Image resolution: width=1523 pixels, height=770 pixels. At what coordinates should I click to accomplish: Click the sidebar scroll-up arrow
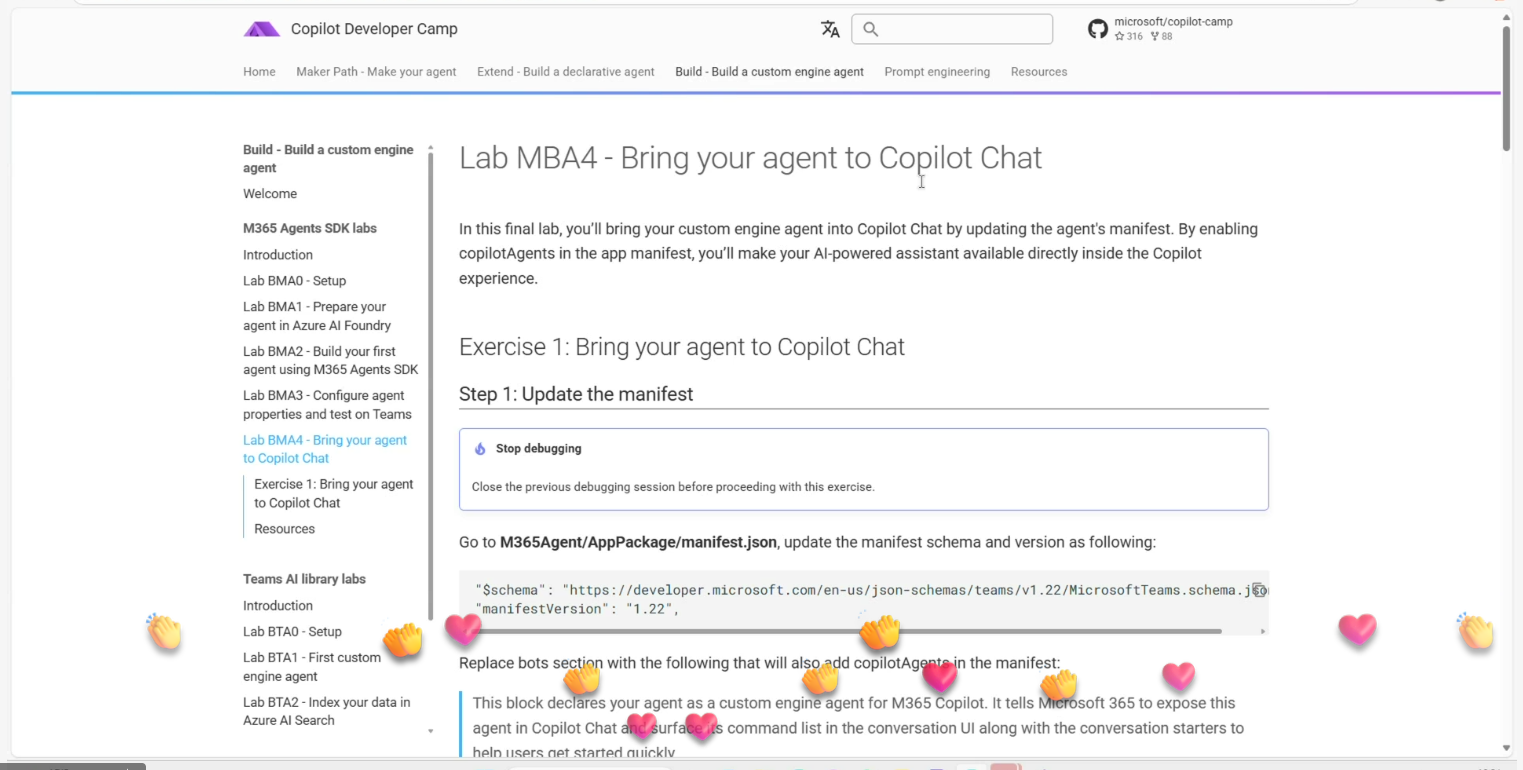[x=431, y=148]
